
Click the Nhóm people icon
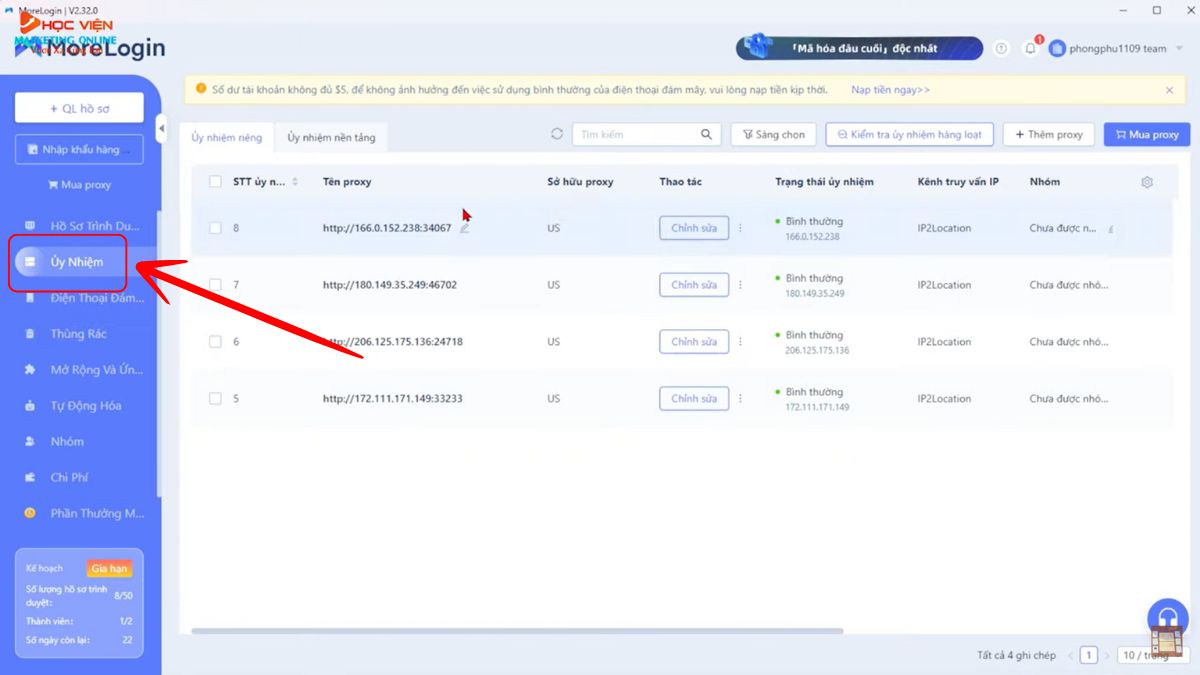click(30, 442)
